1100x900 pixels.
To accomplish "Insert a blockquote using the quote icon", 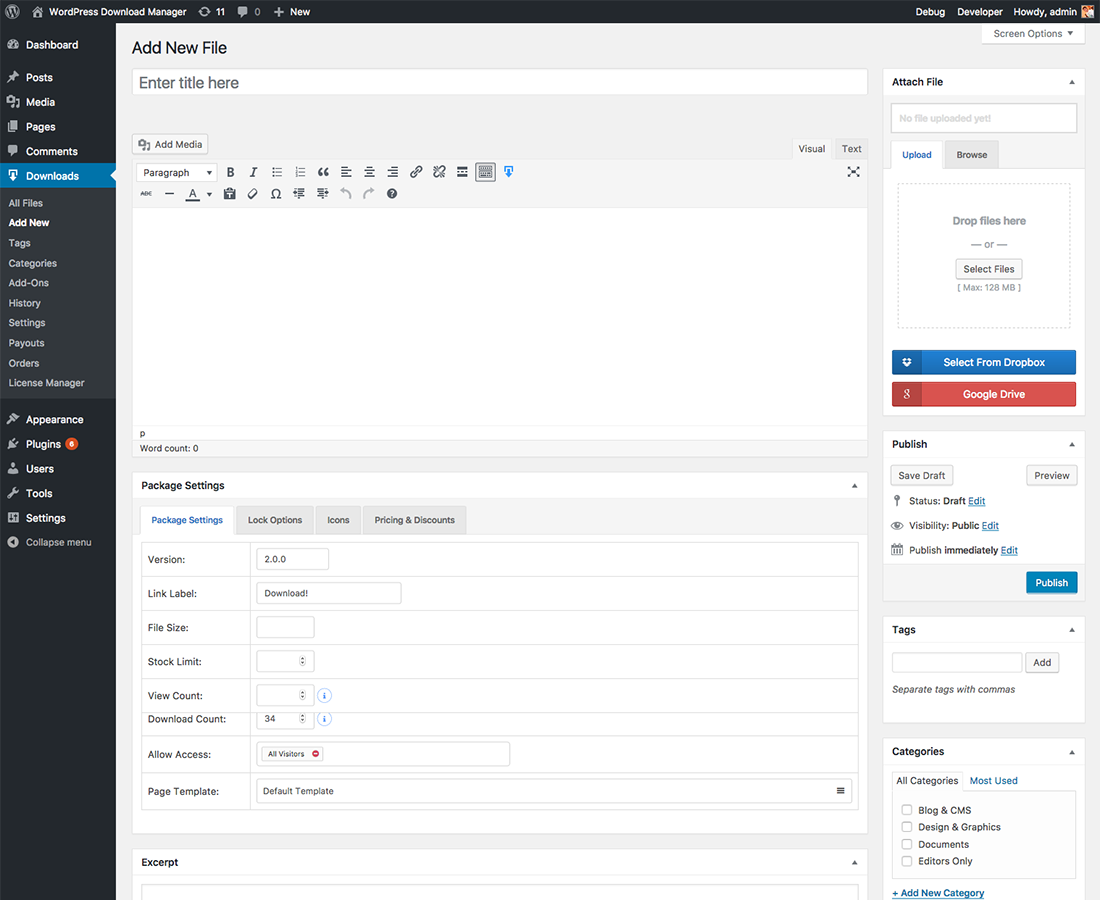I will [x=323, y=172].
